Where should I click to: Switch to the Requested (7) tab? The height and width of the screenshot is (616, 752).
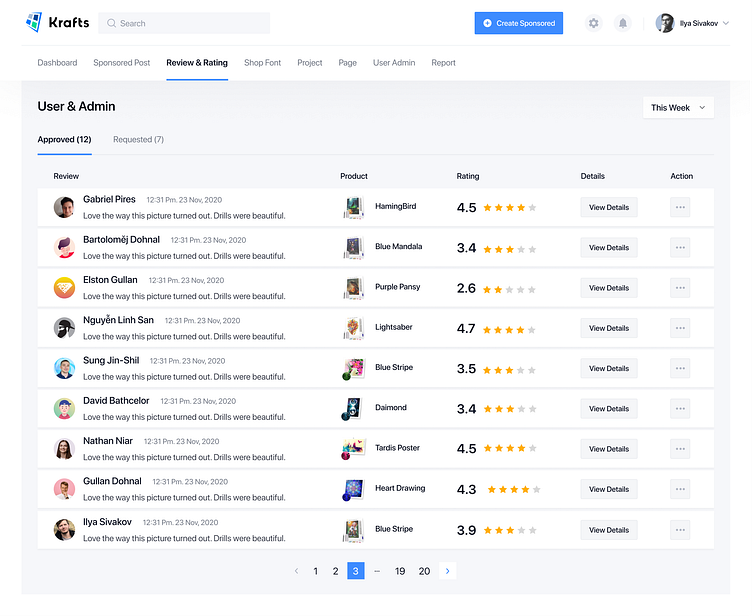click(139, 140)
